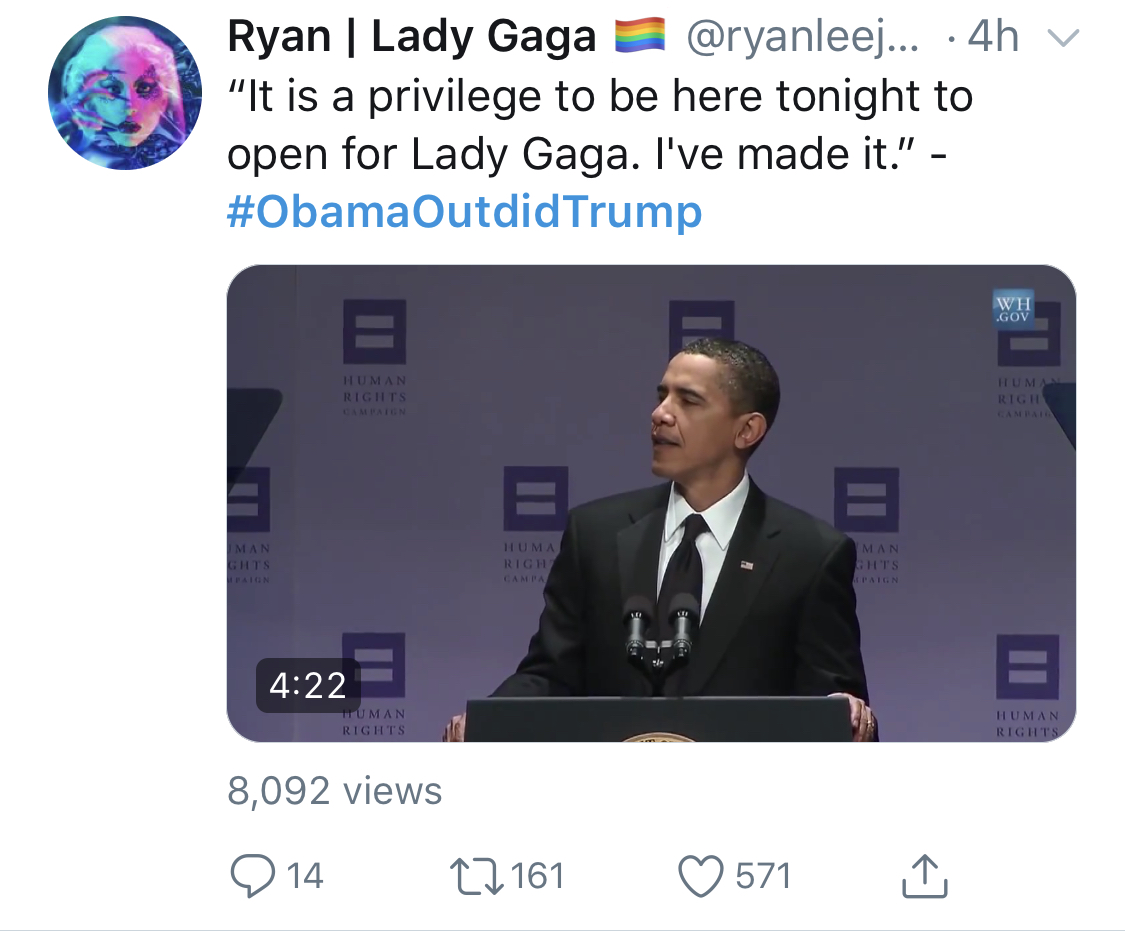The width and height of the screenshot is (1125, 949).
Task: Like the tweet with the heart icon
Action: pyautogui.click(x=700, y=877)
